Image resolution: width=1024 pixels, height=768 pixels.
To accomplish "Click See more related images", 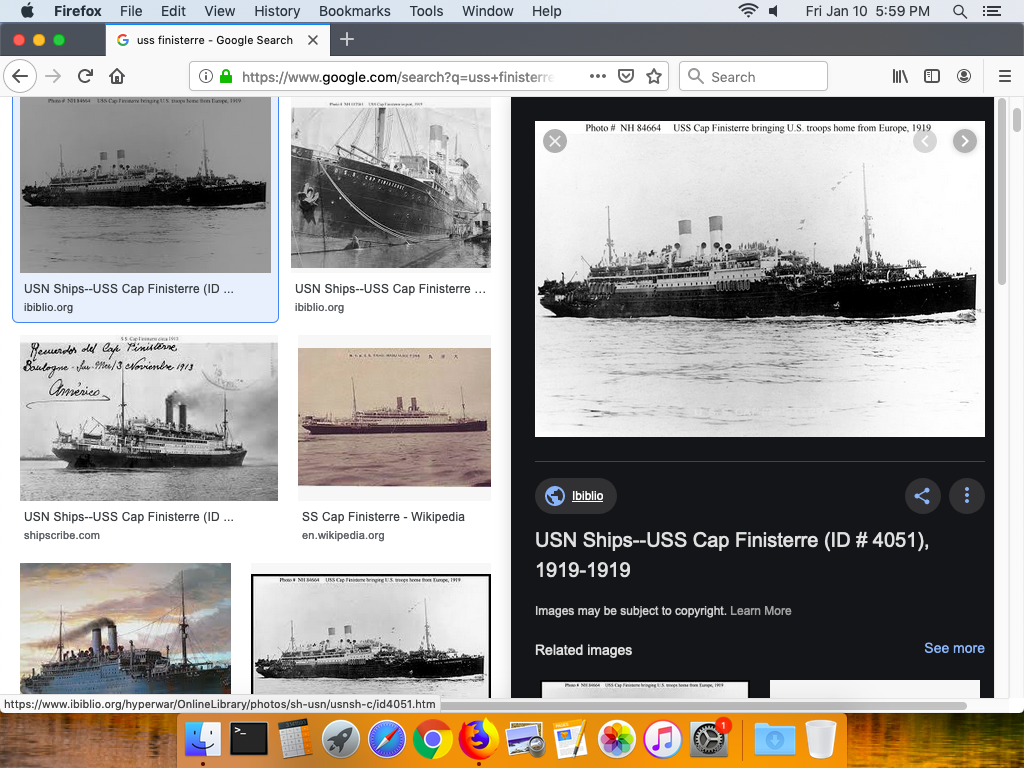I will point(954,648).
